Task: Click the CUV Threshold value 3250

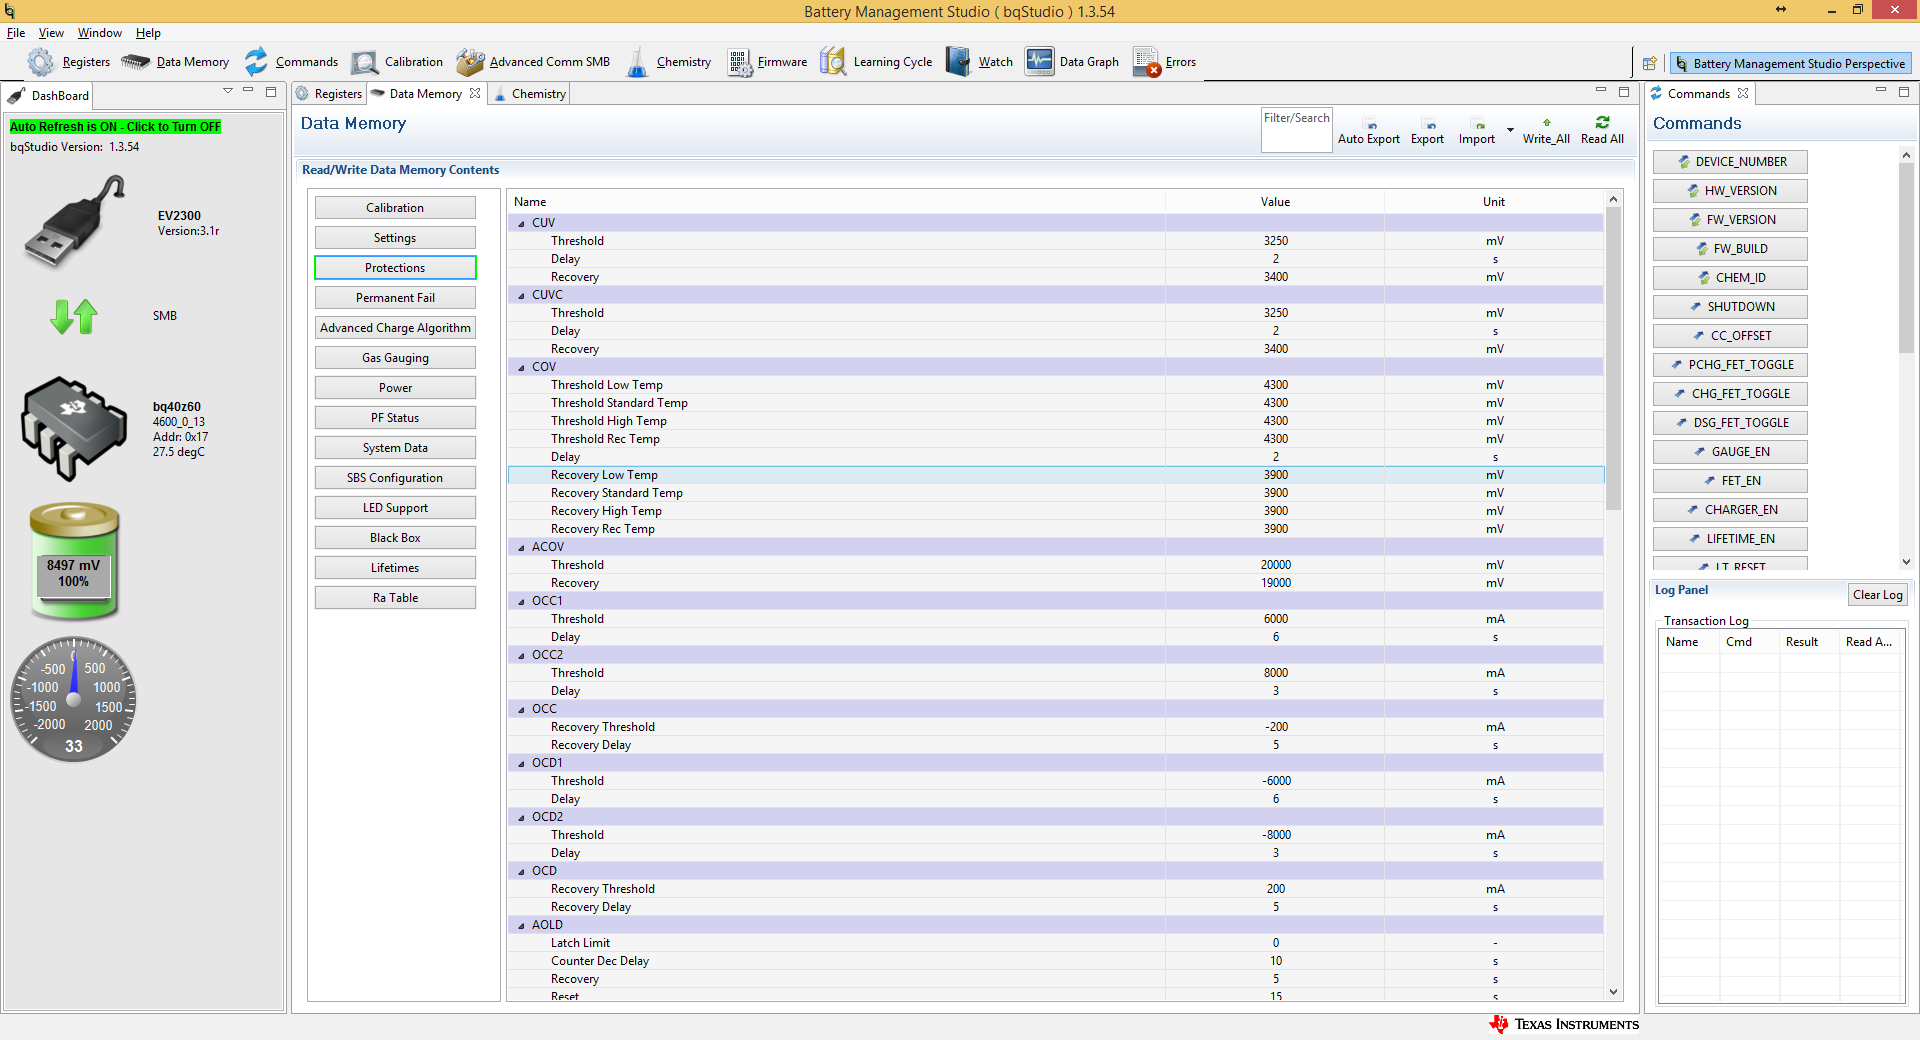Action: pyautogui.click(x=1275, y=241)
